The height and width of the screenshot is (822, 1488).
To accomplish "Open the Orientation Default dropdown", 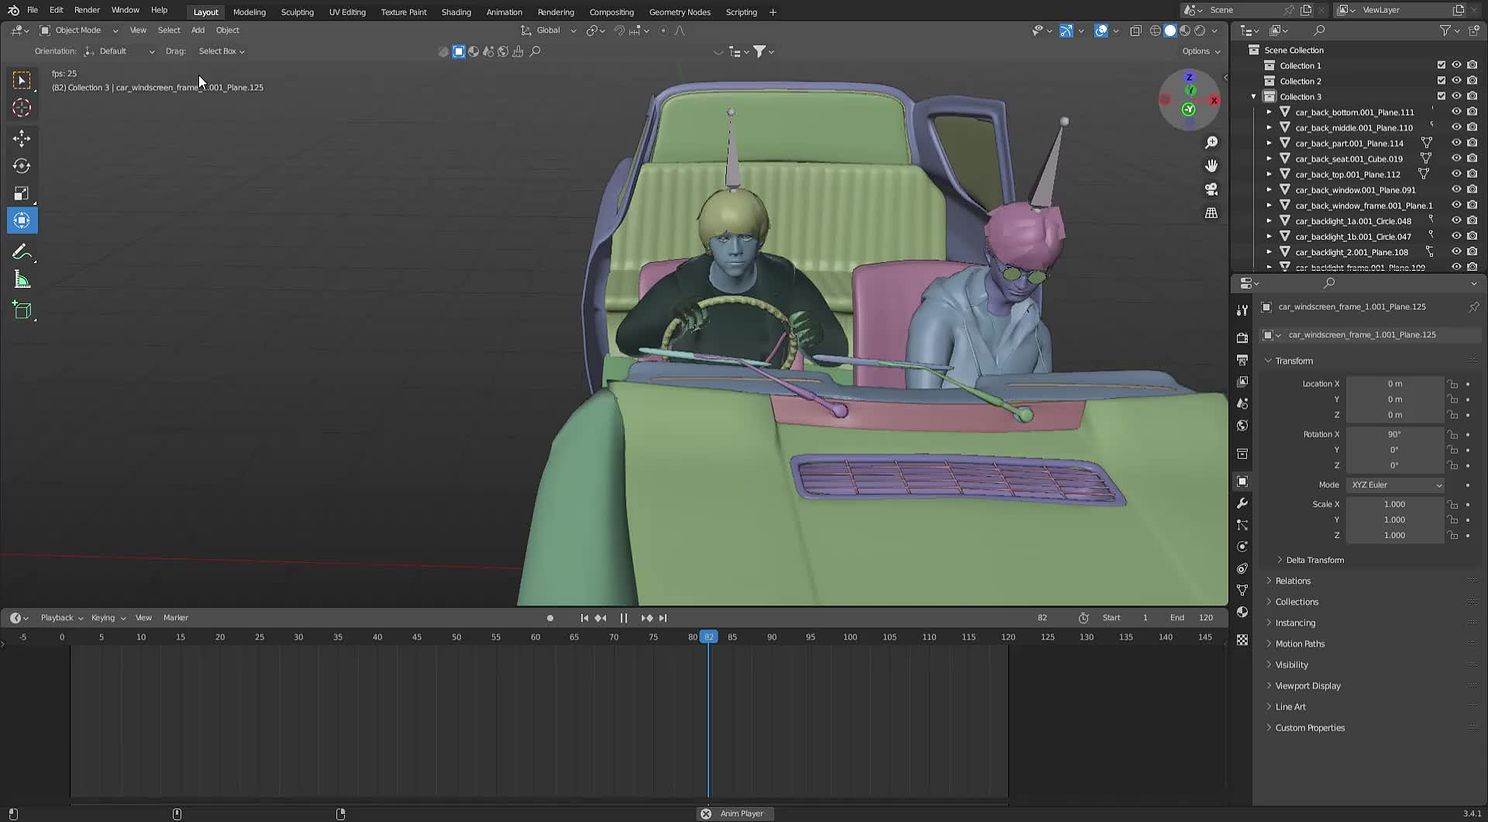I will 120,51.
